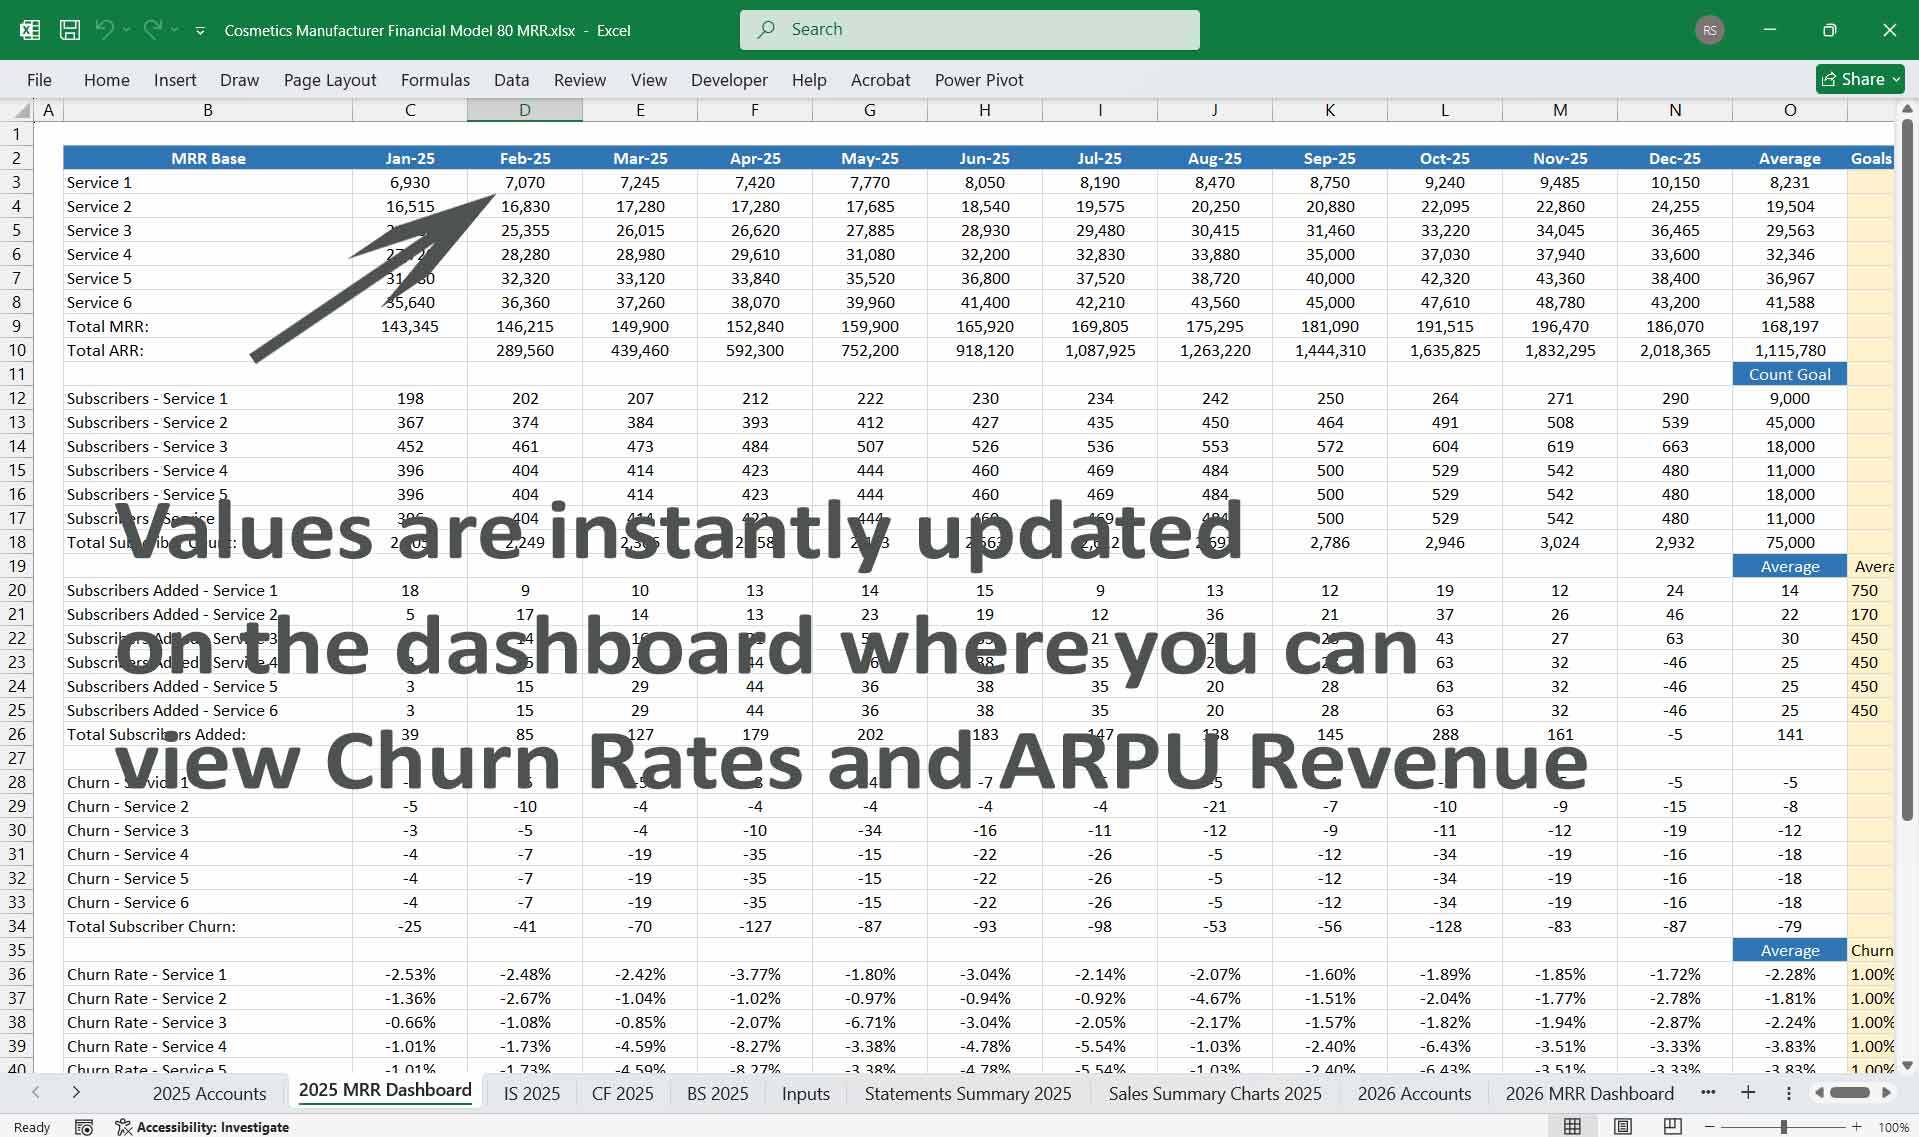Select the Formulas ribbon tab
This screenshot has height=1137, width=1919.
point(435,80)
